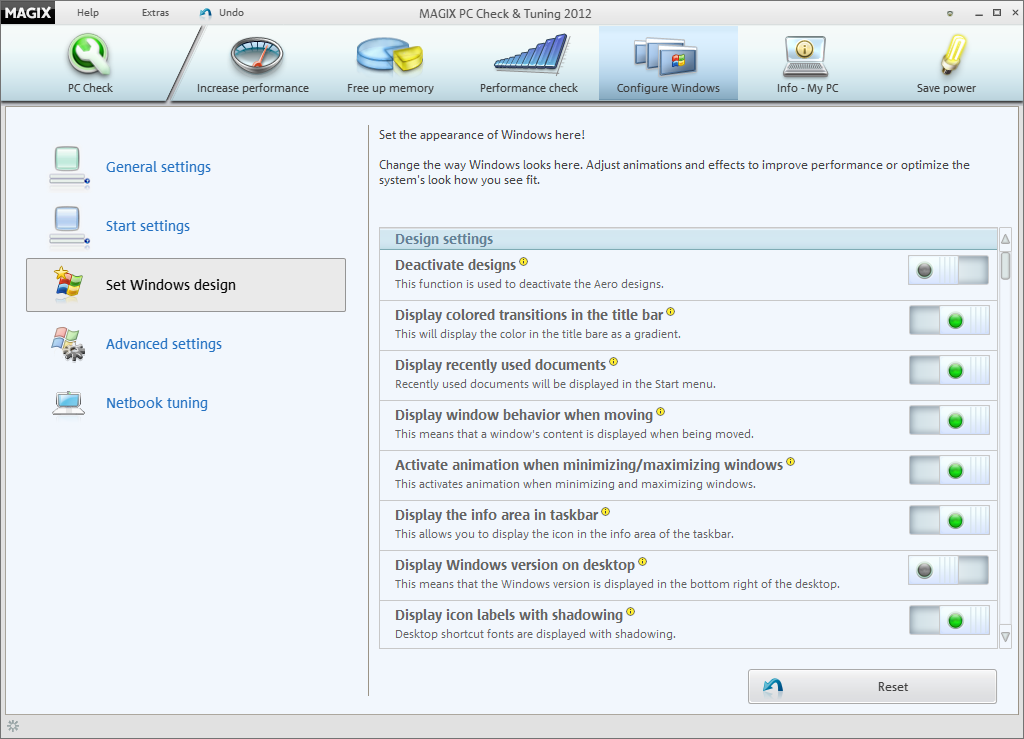Image resolution: width=1024 pixels, height=739 pixels.
Task: Click the MAGIX PC Check & Tuning 2012 title
Action: coord(505,14)
